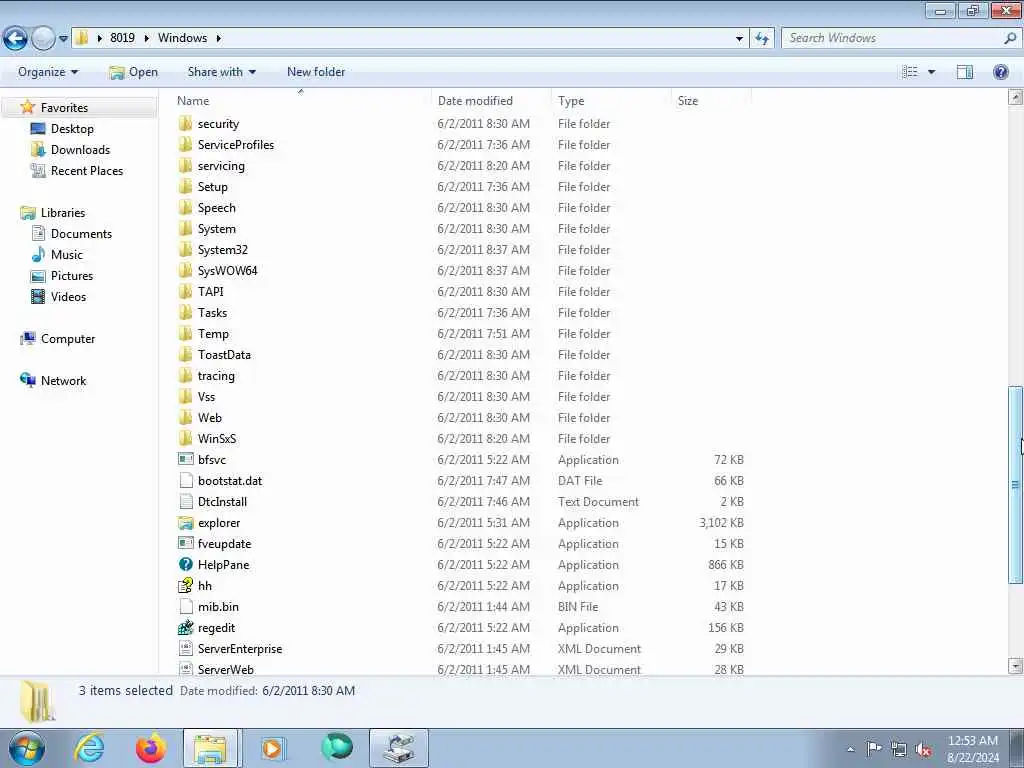Select Favorites in navigation pane
Viewport: 1024px width, 768px height.
click(x=64, y=108)
